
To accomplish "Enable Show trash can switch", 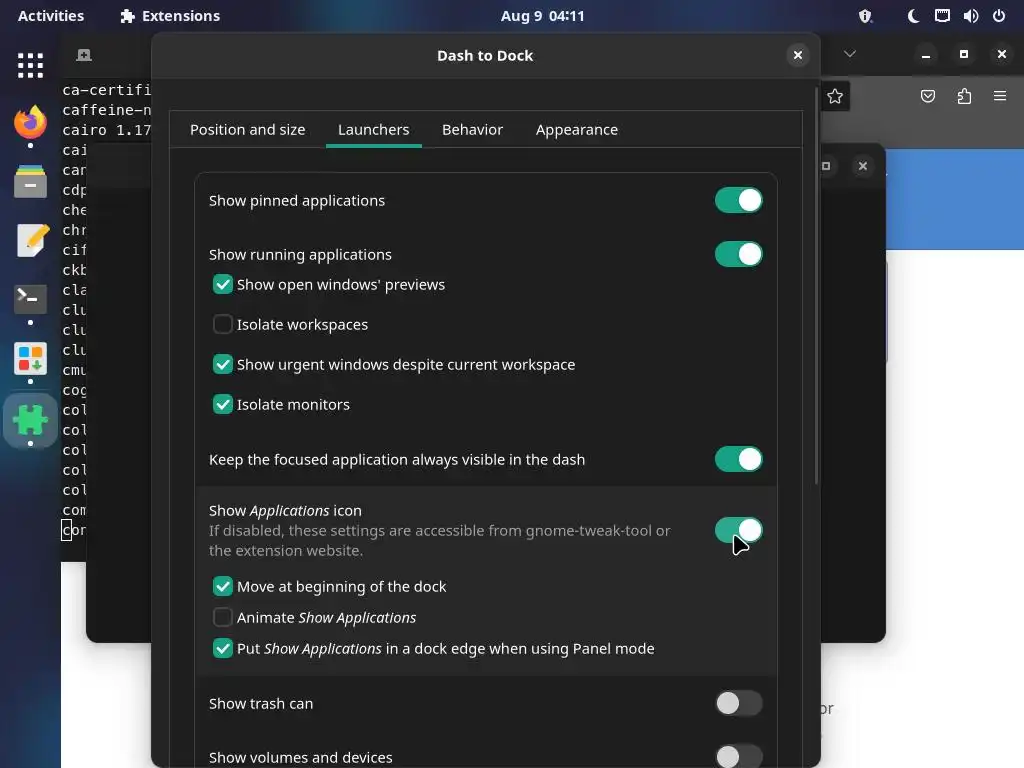I will (739, 703).
